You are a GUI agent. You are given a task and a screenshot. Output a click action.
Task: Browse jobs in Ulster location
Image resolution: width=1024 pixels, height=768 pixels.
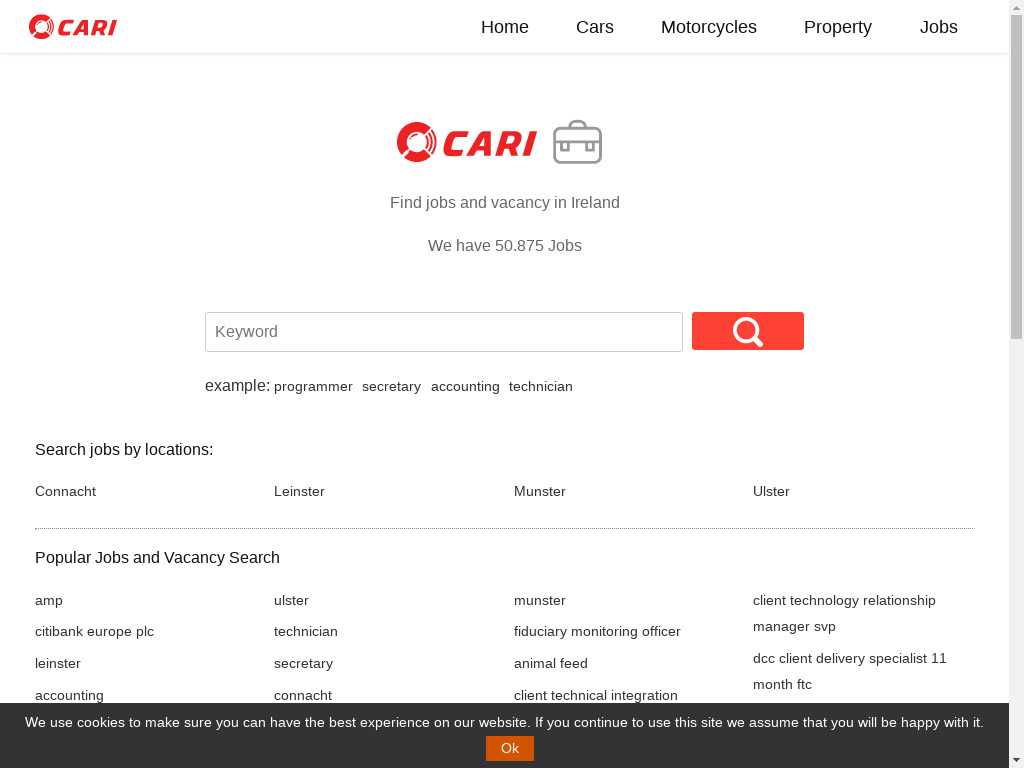point(771,491)
